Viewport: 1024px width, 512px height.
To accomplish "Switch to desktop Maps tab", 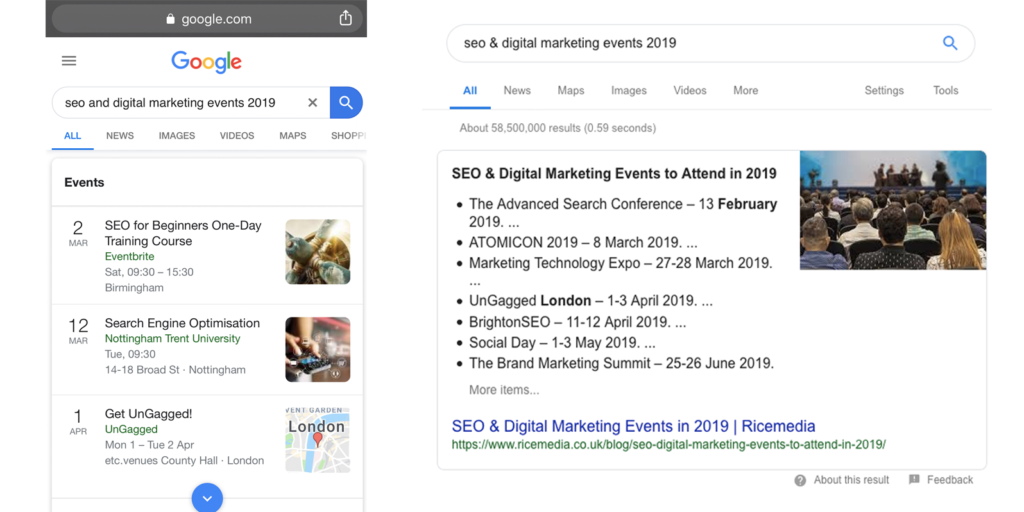I will 571,91.
